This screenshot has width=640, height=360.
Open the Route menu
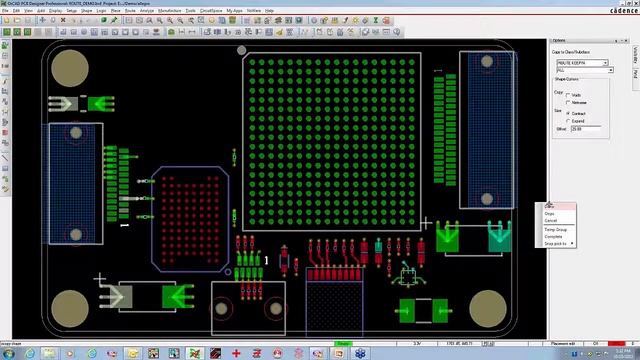point(130,11)
